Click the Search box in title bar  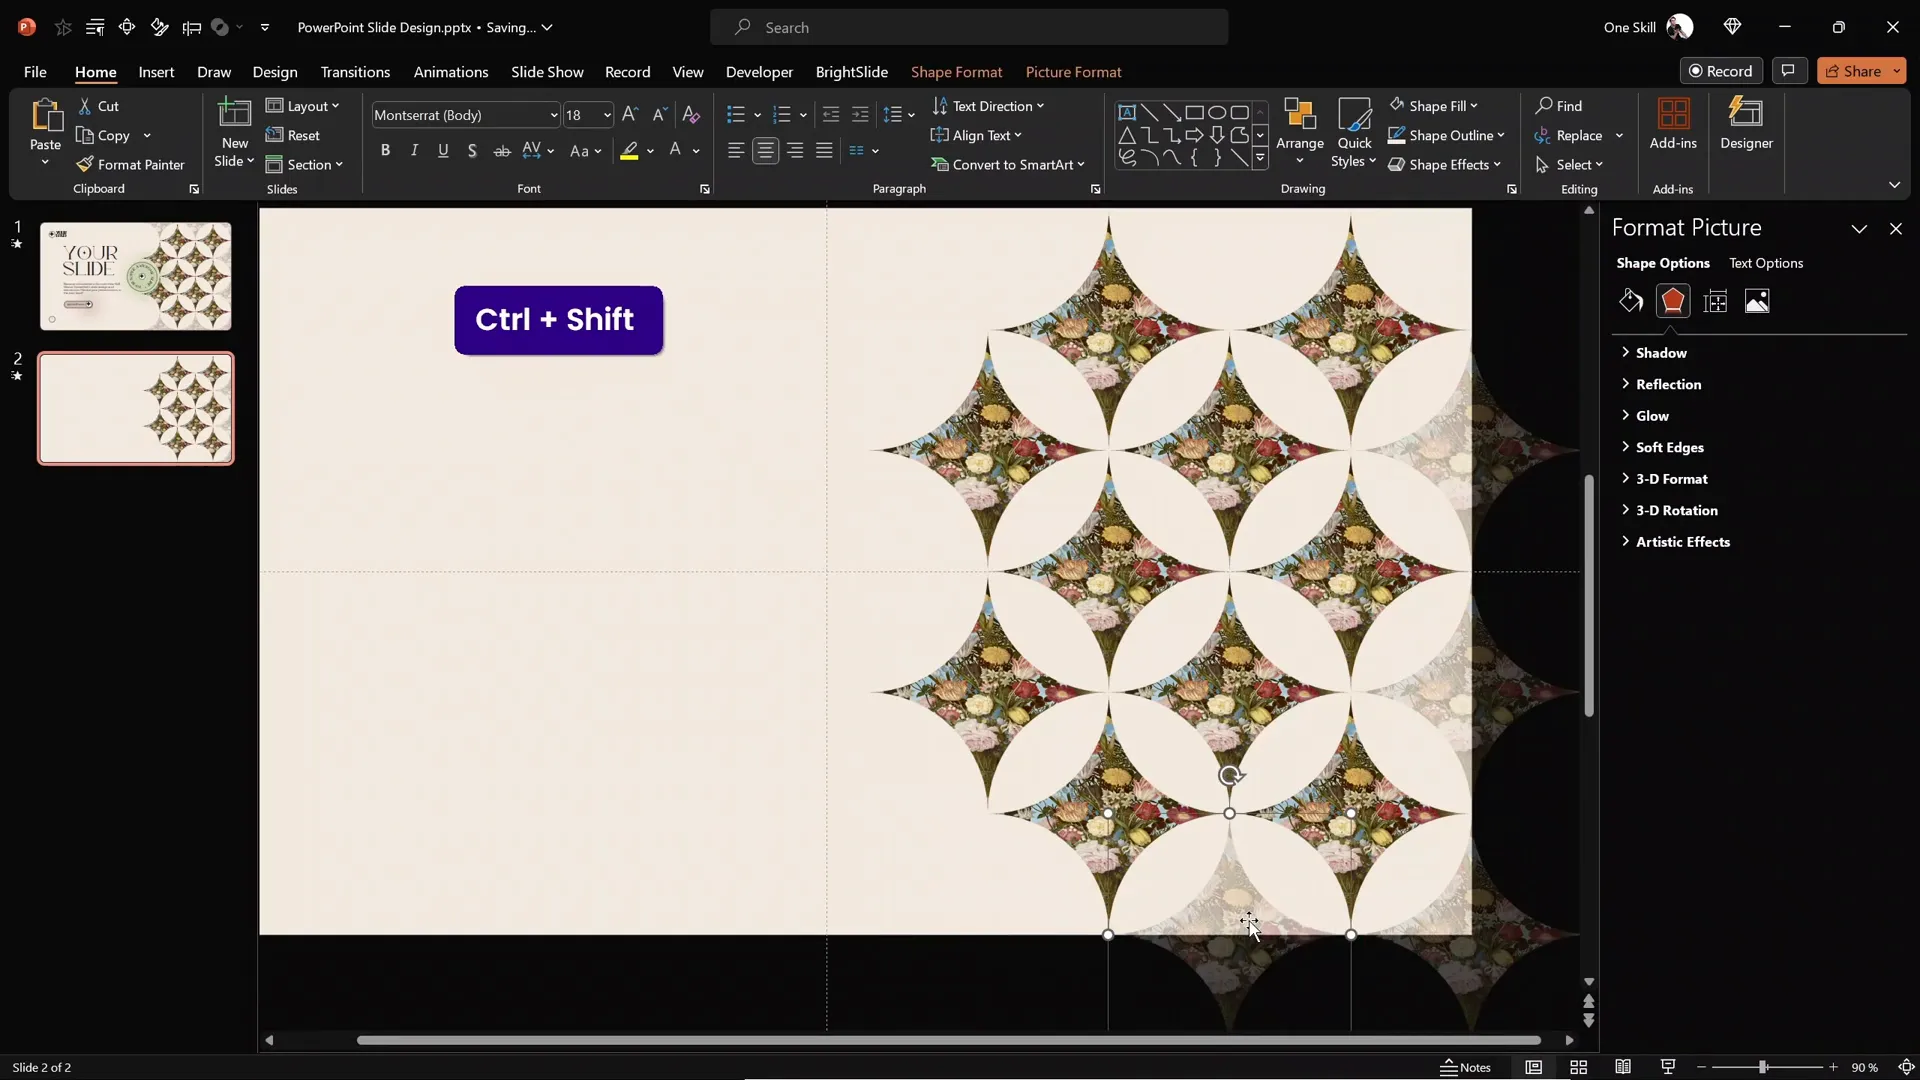pos(969,27)
